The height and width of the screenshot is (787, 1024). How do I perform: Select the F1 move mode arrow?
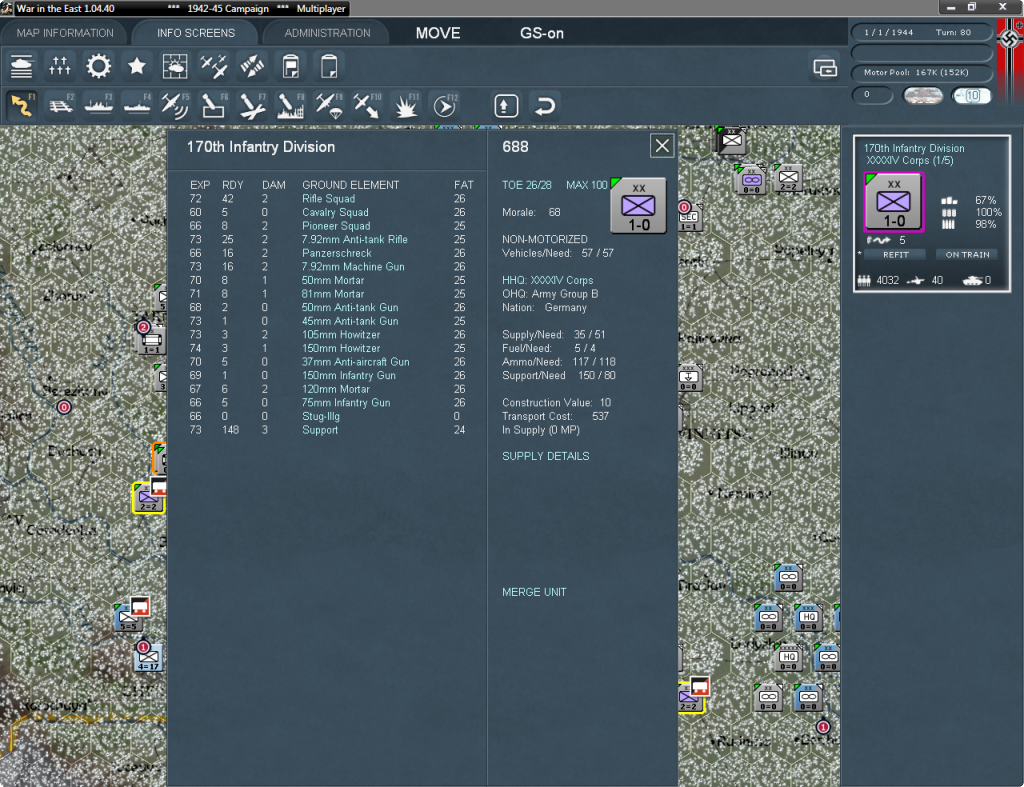tap(22, 106)
